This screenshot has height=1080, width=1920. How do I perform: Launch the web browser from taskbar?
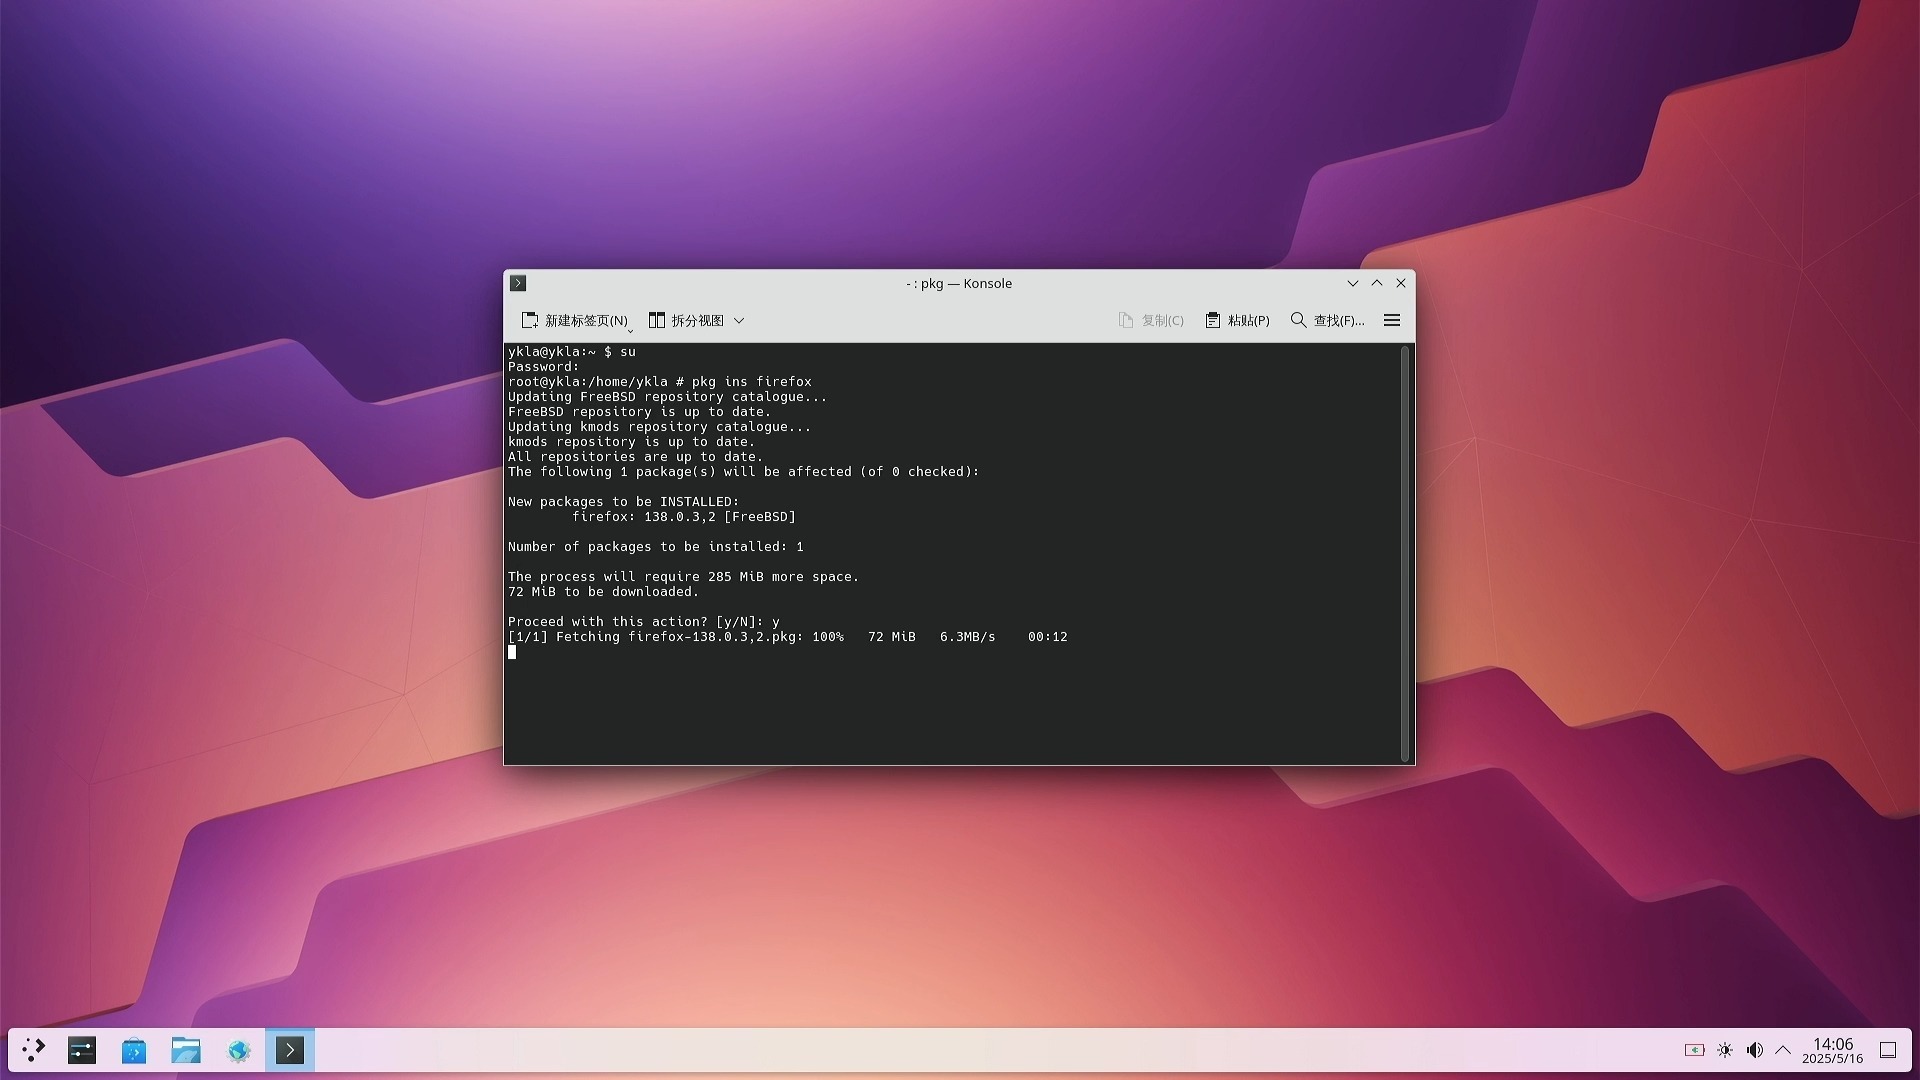(x=238, y=1050)
